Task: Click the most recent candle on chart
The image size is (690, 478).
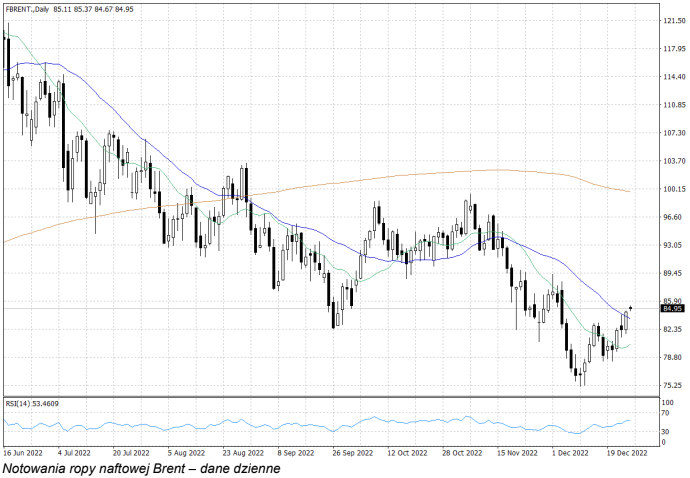Action: pos(630,309)
